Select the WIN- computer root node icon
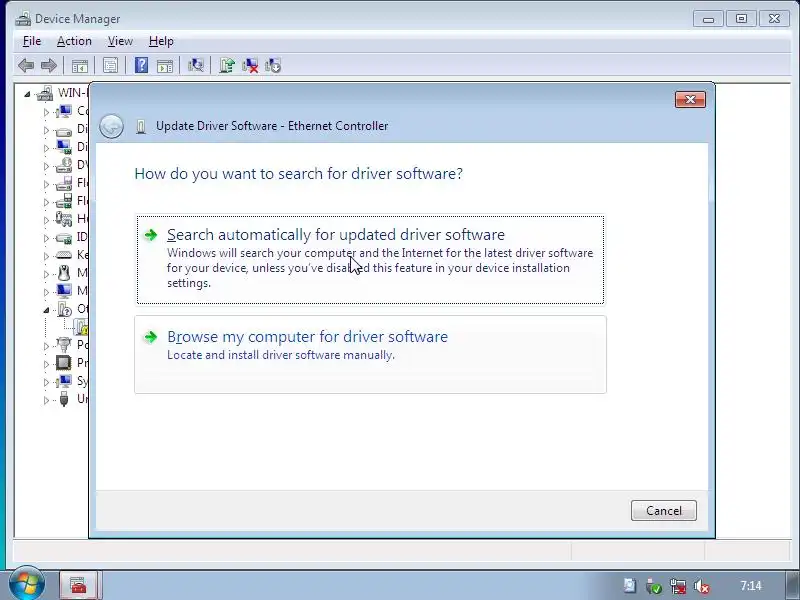The height and width of the screenshot is (600, 800). (x=45, y=93)
